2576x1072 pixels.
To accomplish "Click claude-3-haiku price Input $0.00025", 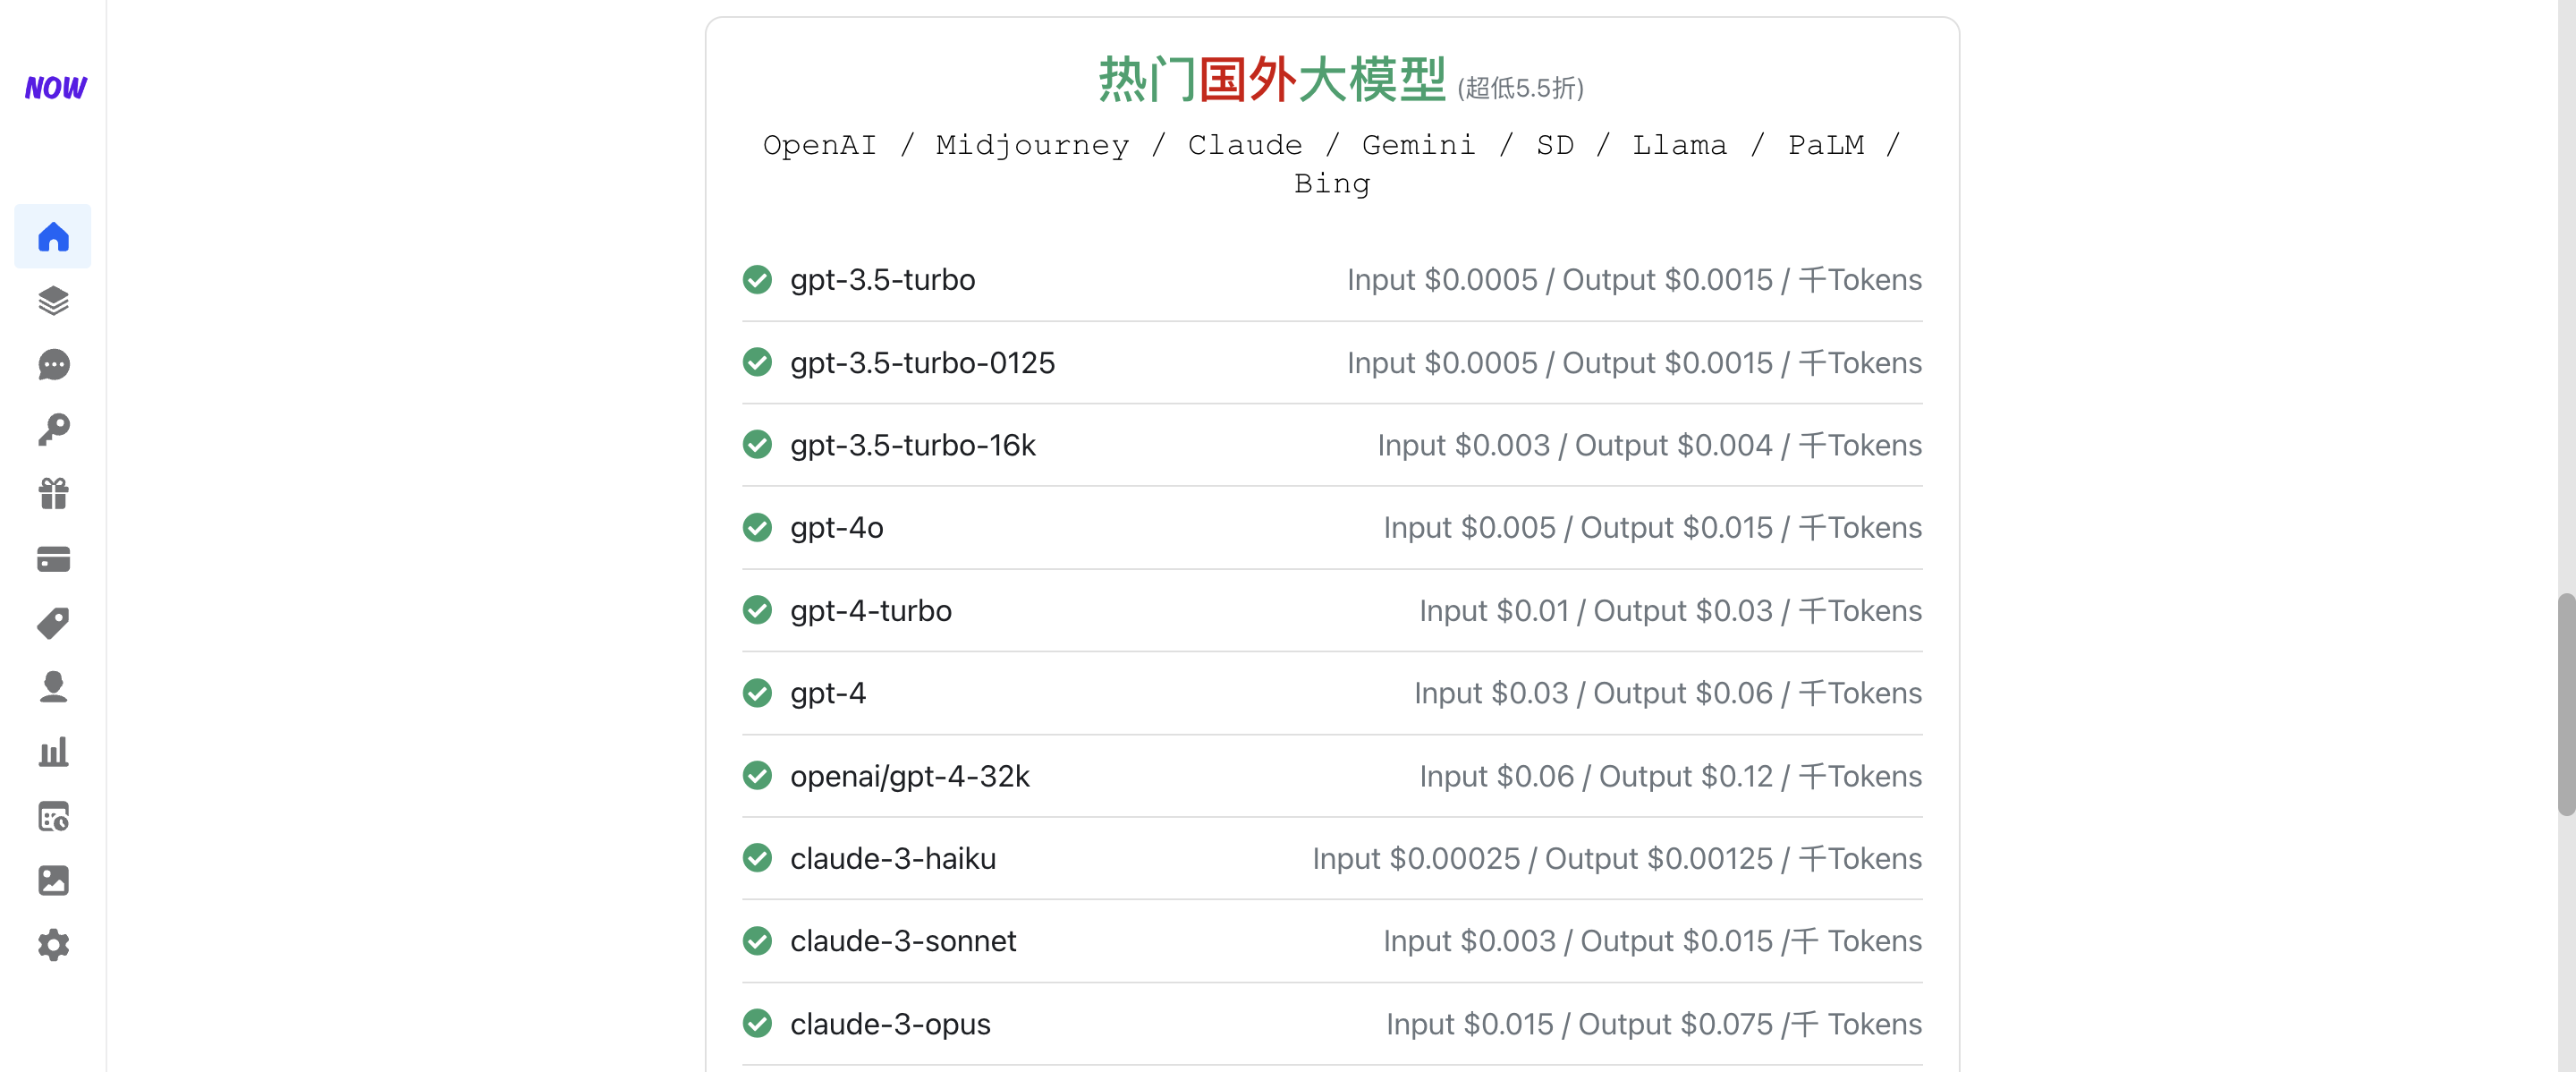I will tap(1416, 858).
